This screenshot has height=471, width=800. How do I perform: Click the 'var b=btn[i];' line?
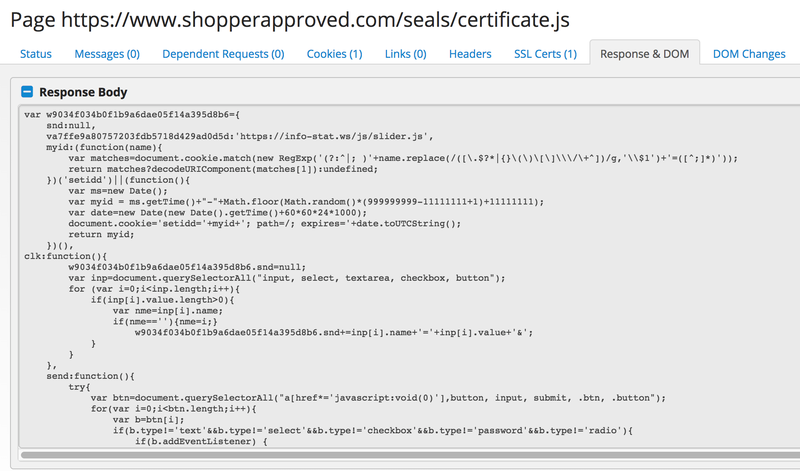pos(148,419)
